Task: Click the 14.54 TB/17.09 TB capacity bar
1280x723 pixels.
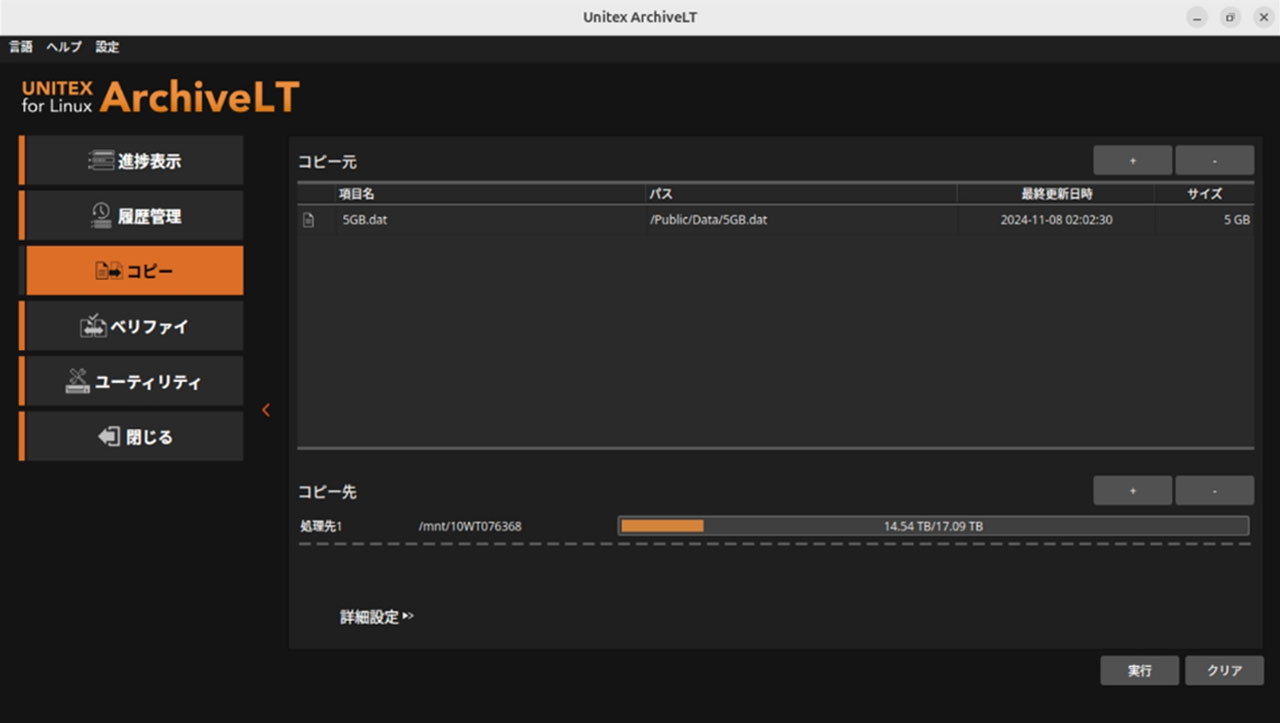Action: (933, 526)
